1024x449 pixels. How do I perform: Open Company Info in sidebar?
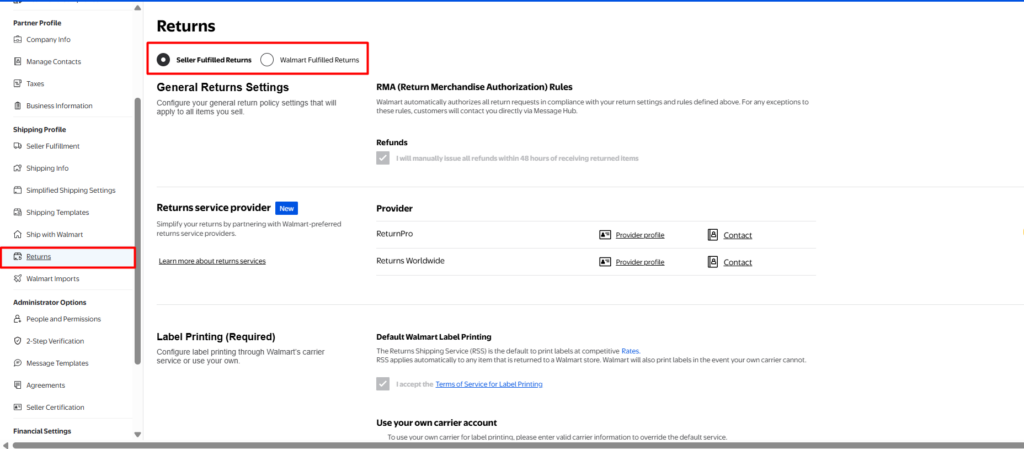click(48, 39)
